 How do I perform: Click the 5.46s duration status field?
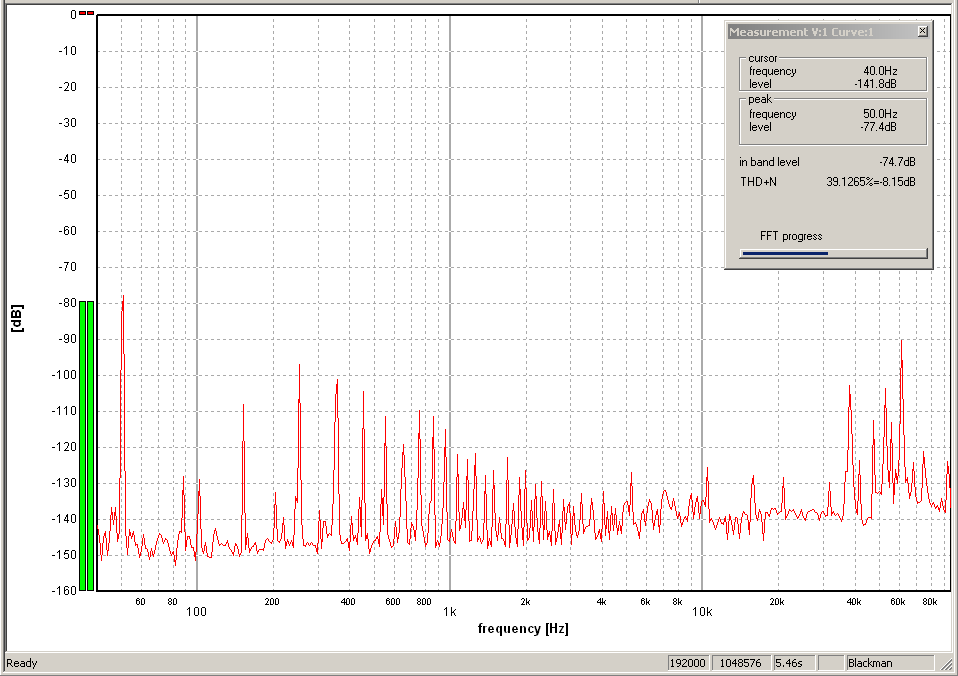tap(792, 663)
